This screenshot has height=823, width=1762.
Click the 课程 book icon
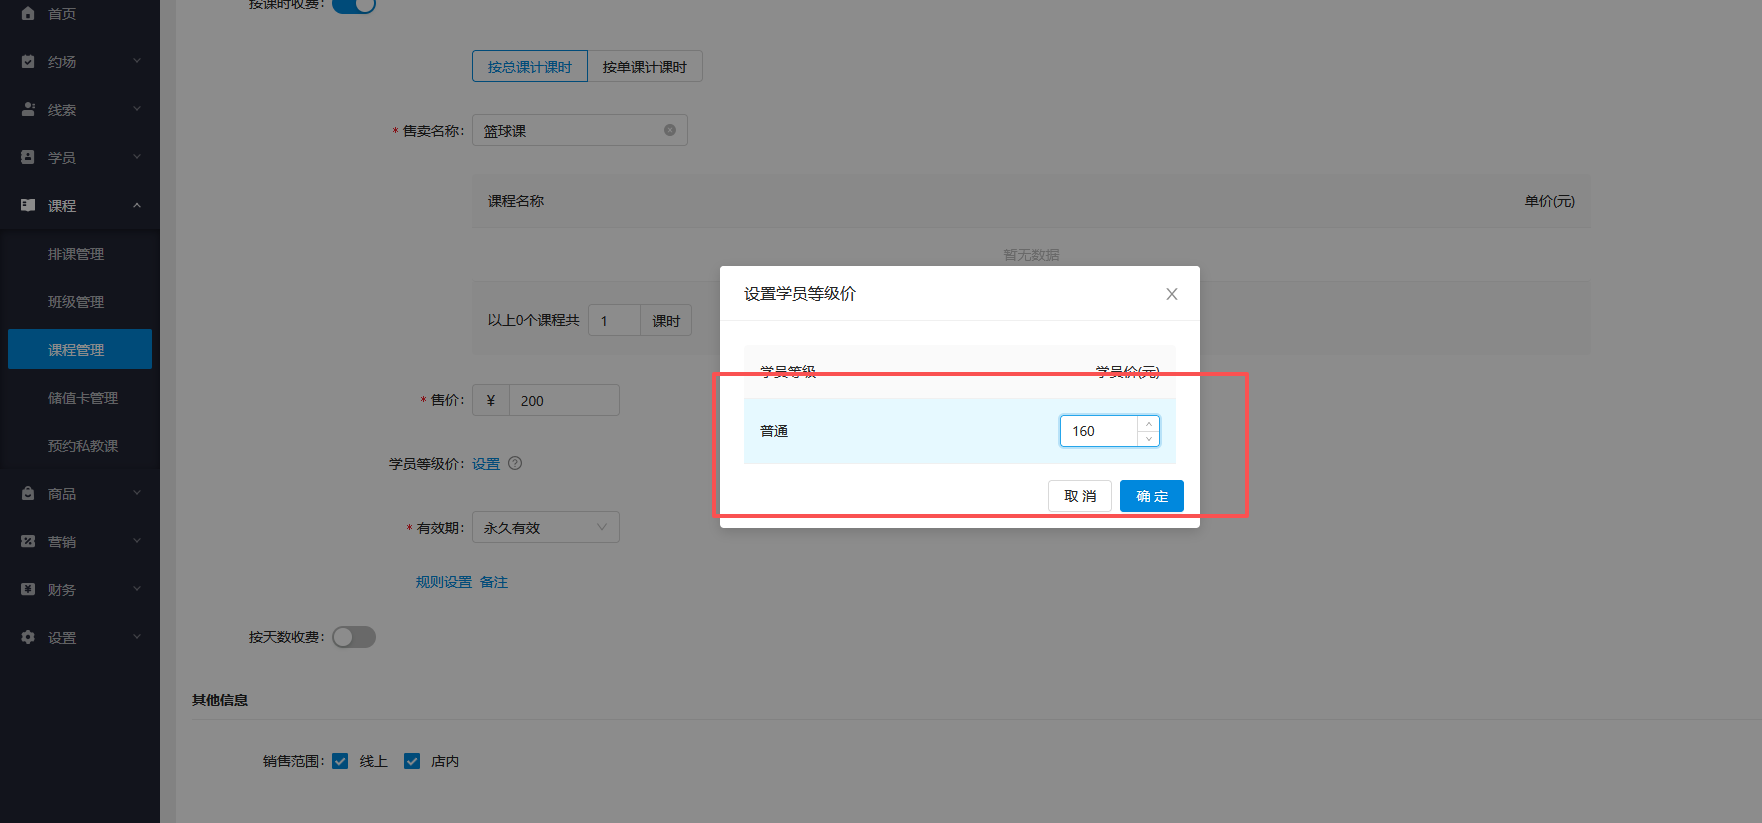point(28,205)
